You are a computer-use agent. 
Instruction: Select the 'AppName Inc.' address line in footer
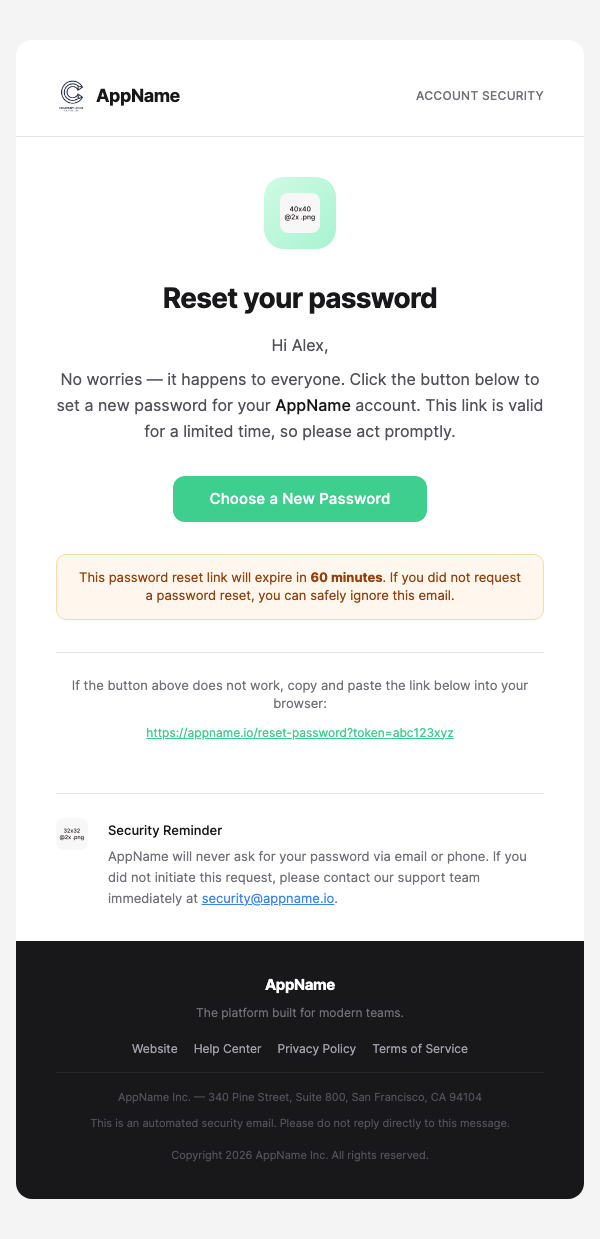[299, 1096]
